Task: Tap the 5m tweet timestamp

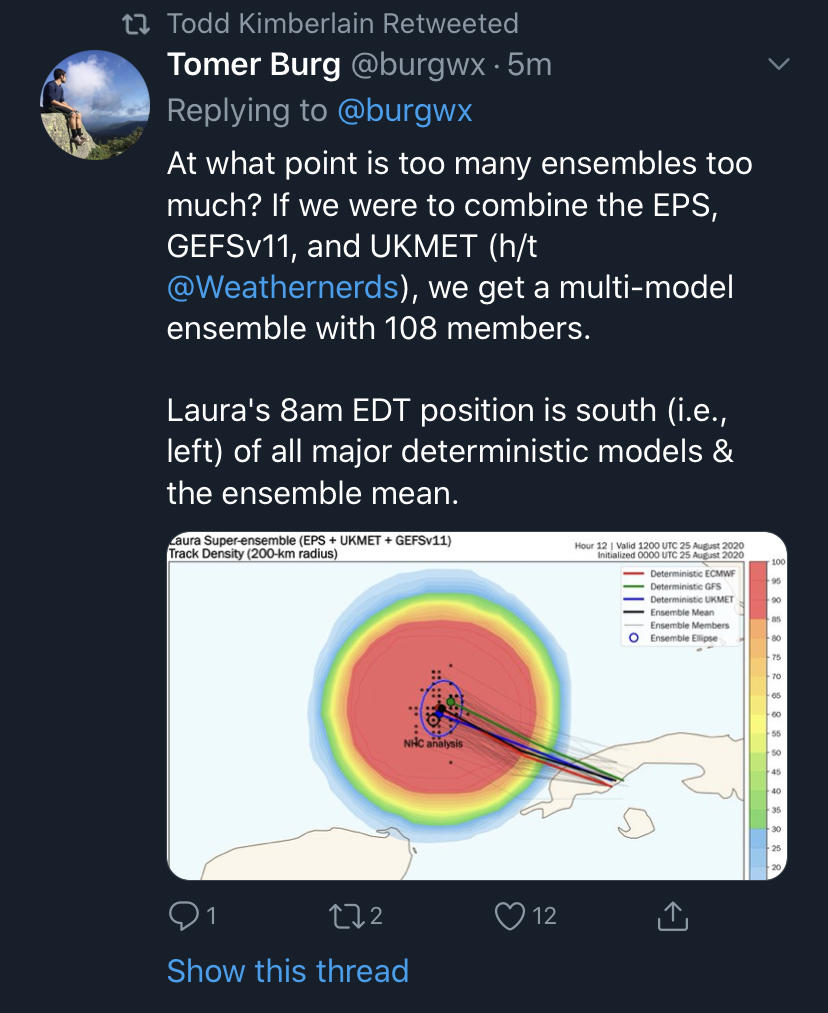Action: point(530,64)
